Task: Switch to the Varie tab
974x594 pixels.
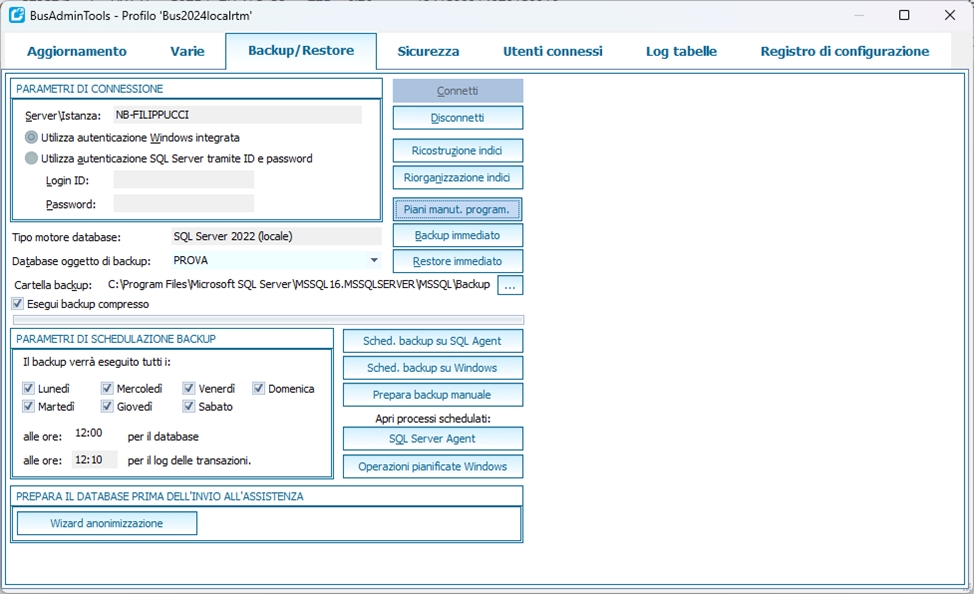Action: 187,52
